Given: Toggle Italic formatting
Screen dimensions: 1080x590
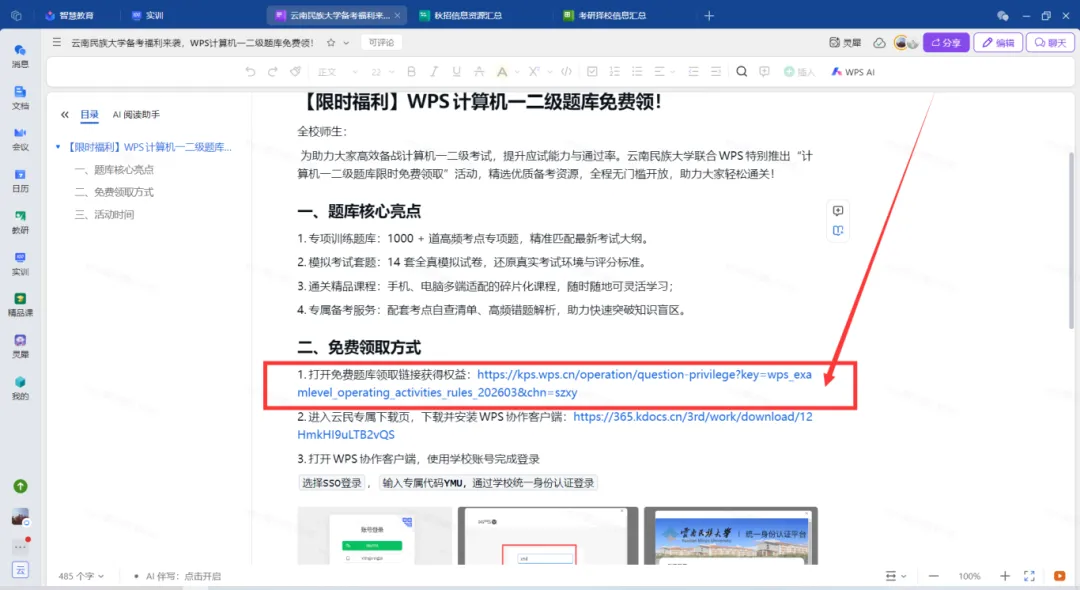Looking at the screenshot, I should pyautogui.click(x=434, y=72).
